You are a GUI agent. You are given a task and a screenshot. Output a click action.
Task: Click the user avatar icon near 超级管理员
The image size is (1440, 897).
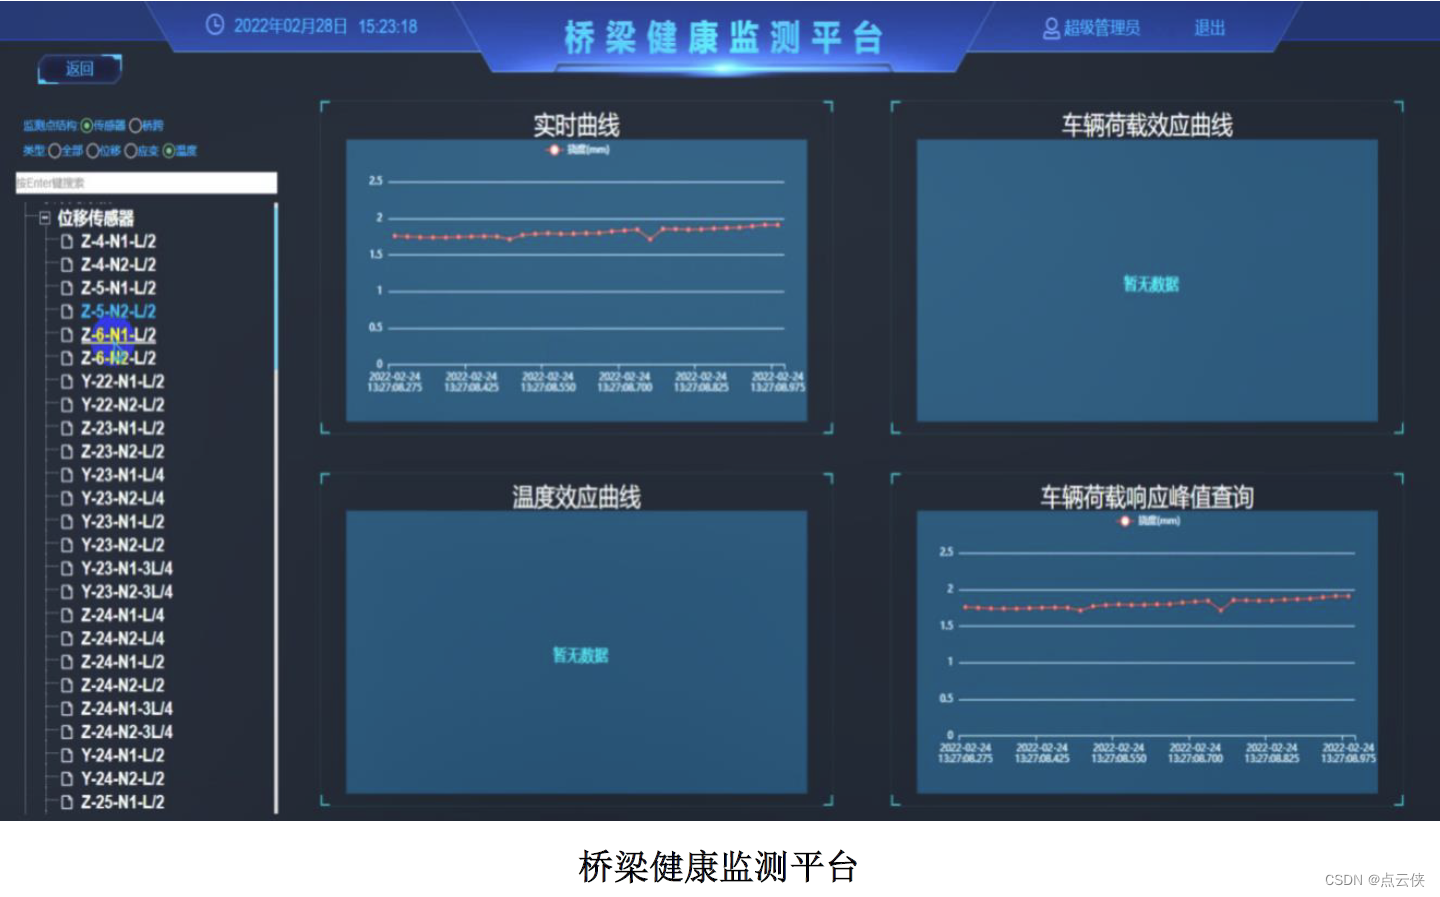[1051, 28]
